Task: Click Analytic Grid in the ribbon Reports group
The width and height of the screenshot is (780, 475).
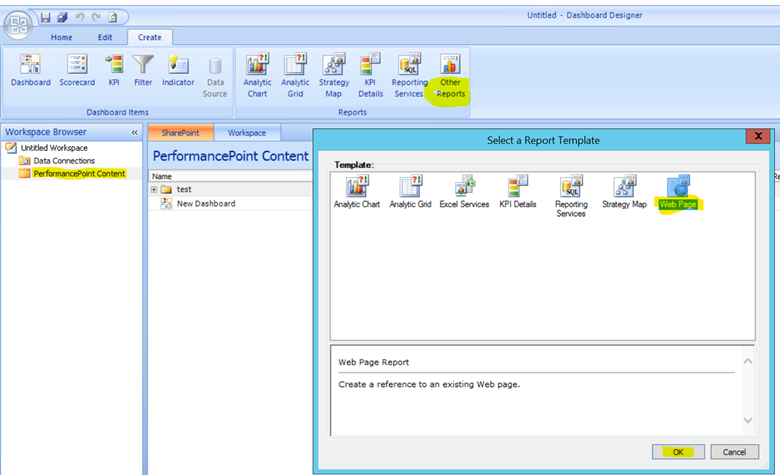Action: tap(295, 76)
